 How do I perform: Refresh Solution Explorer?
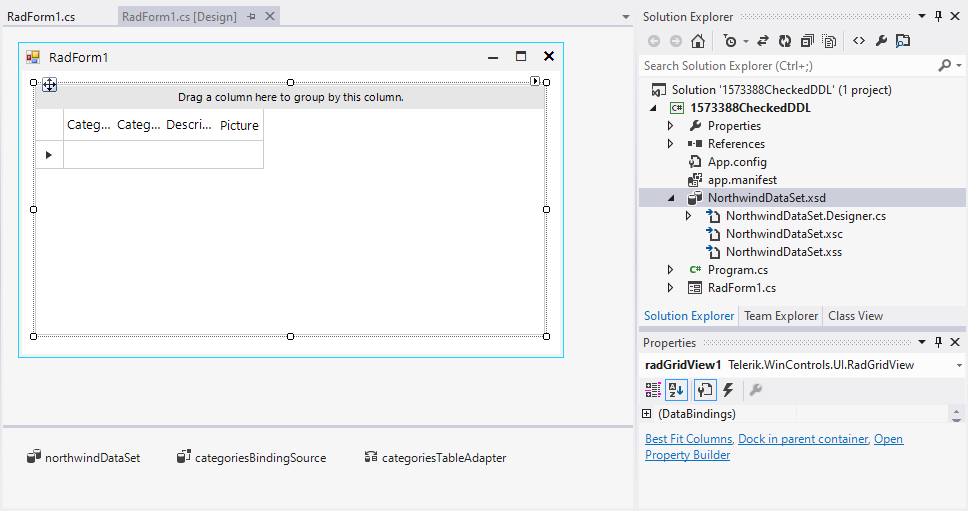pos(785,41)
